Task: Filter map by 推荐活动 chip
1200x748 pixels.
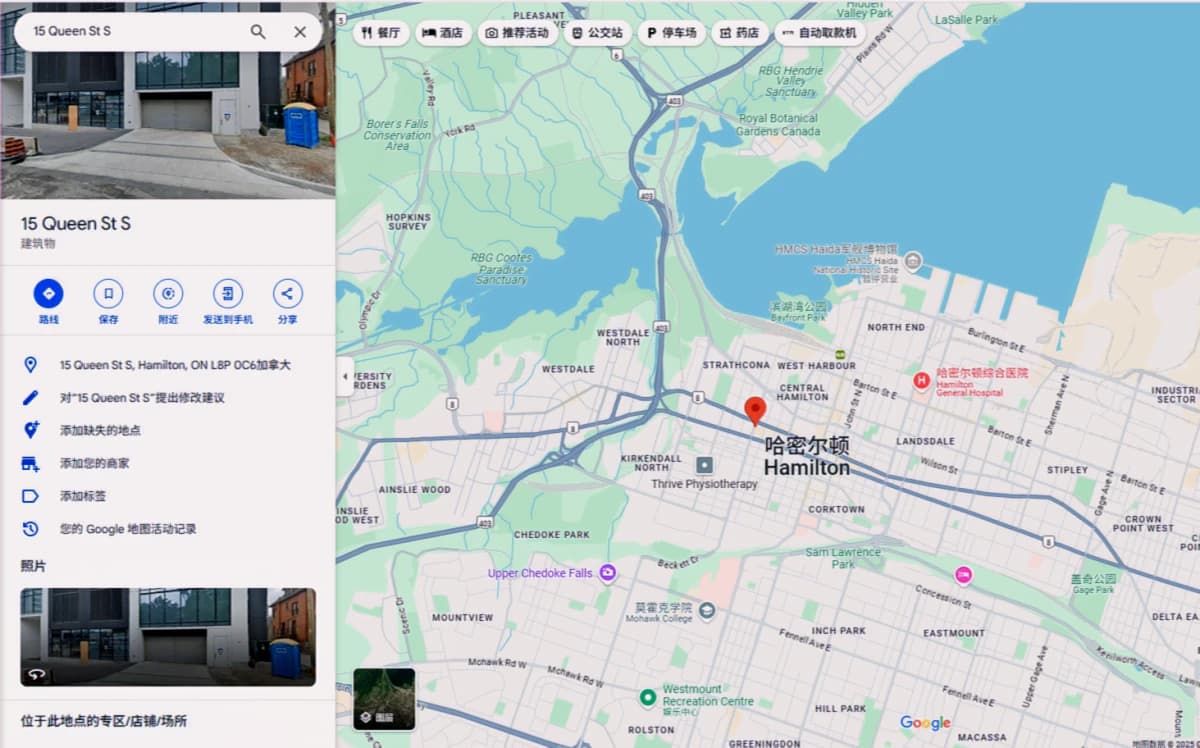Action: click(x=517, y=33)
